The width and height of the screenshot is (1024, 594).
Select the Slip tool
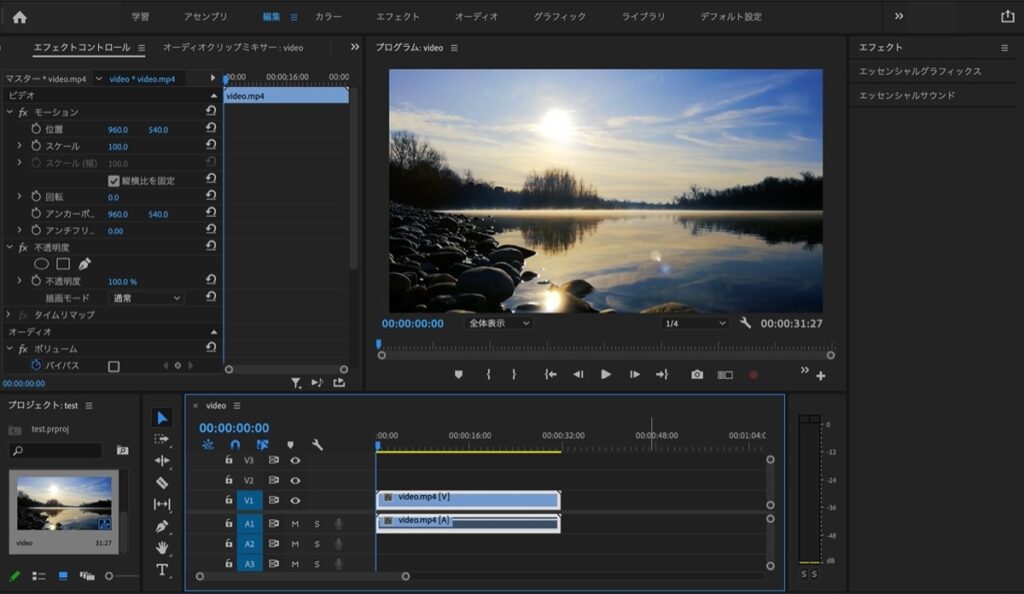(x=162, y=504)
